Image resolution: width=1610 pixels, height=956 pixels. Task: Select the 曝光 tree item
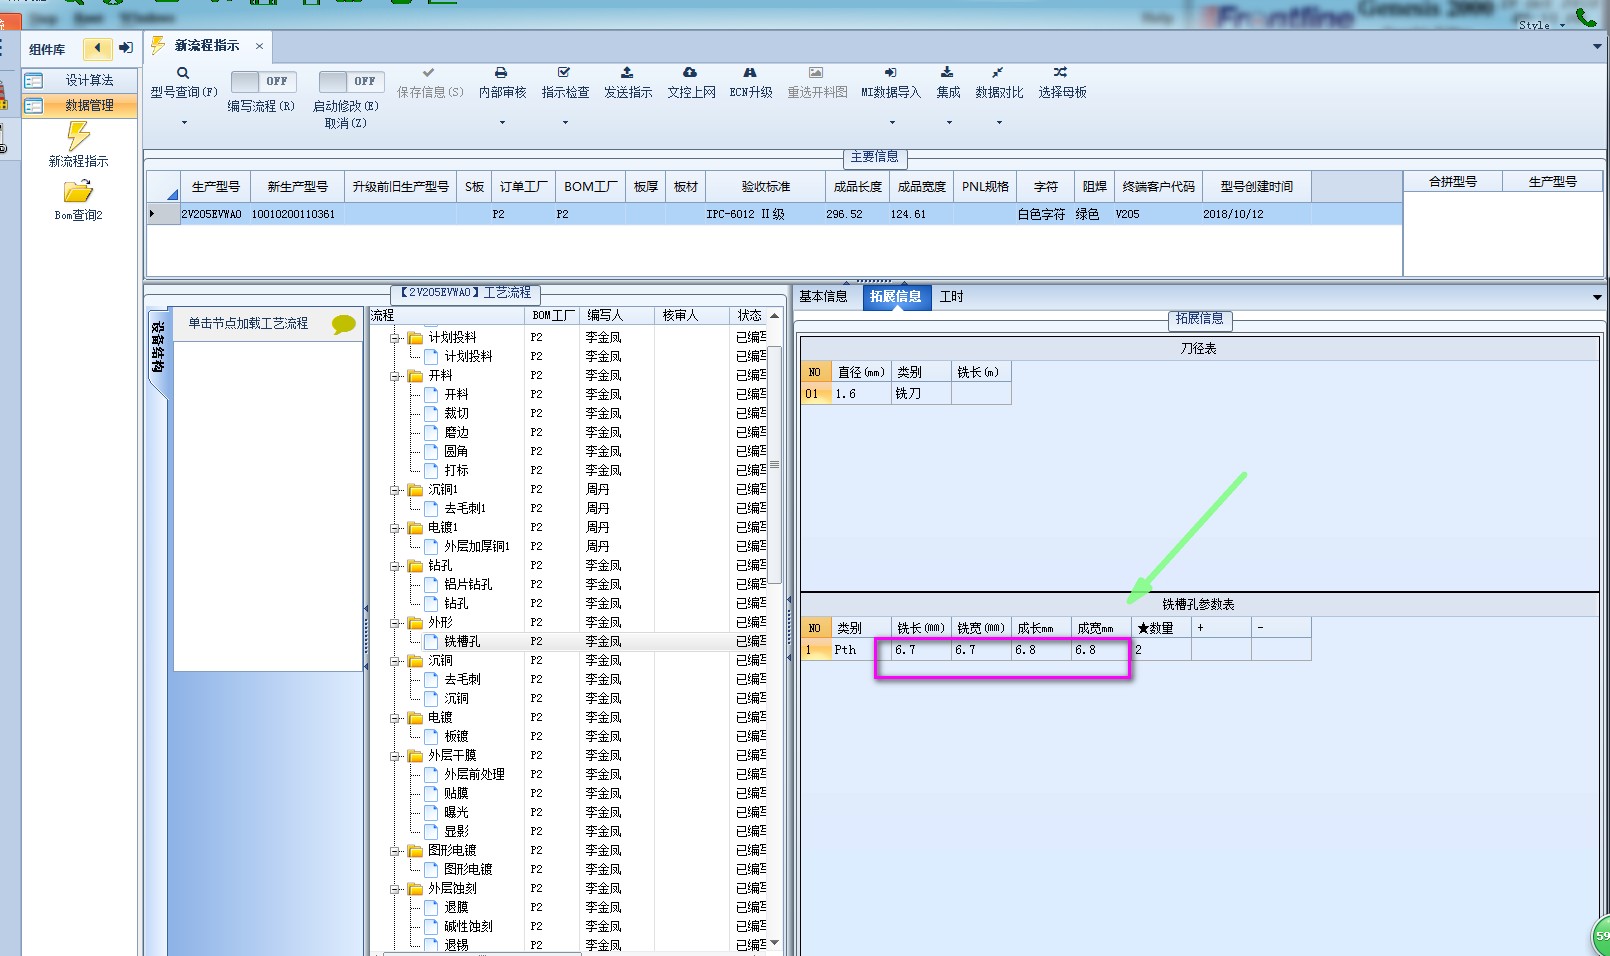coord(456,812)
